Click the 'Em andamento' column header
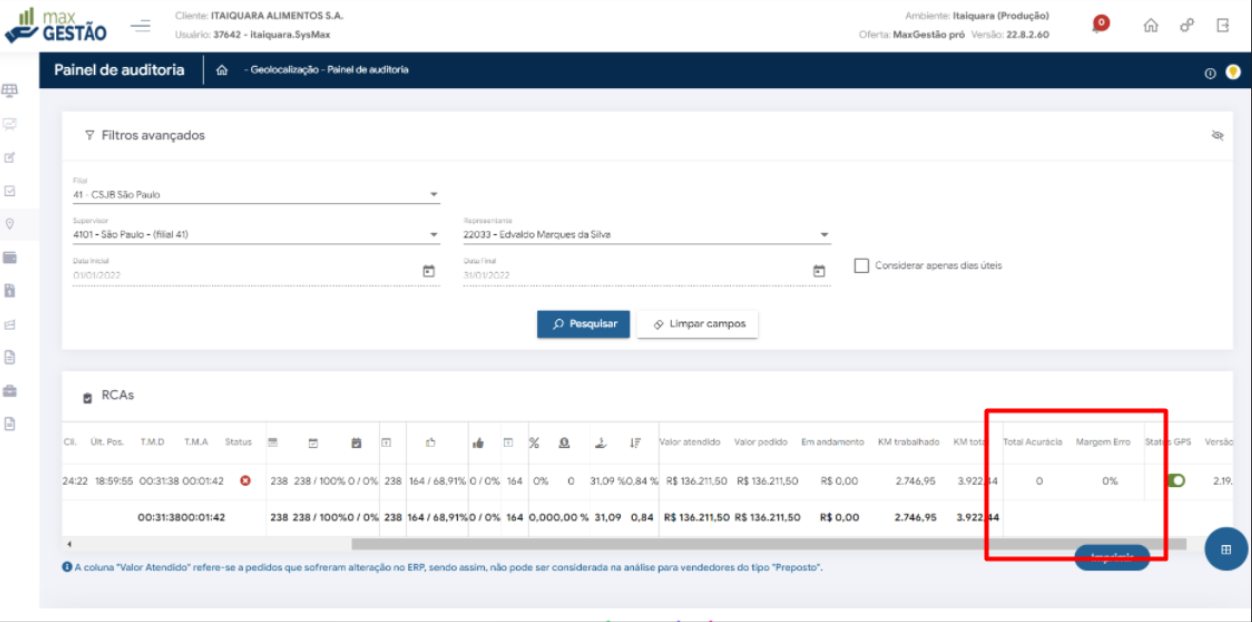The image size is (1252, 622). pyautogui.click(x=832, y=442)
